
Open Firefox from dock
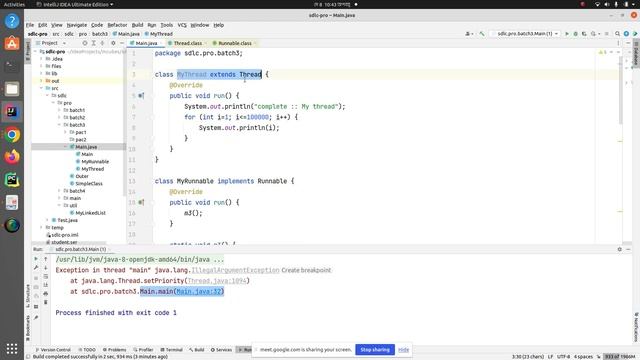pyautogui.click(x=12, y=157)
